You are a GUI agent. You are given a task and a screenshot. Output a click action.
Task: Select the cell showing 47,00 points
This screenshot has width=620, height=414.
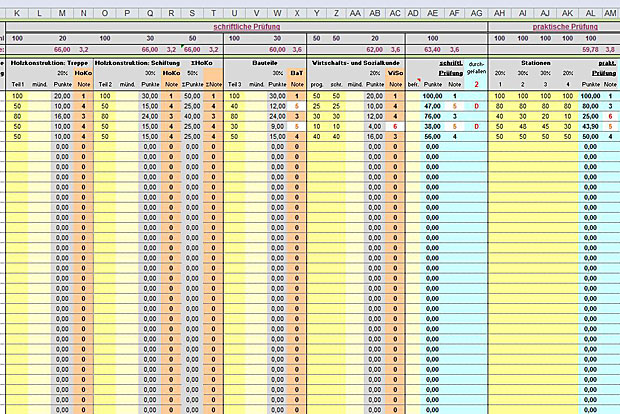click(432, 105)
